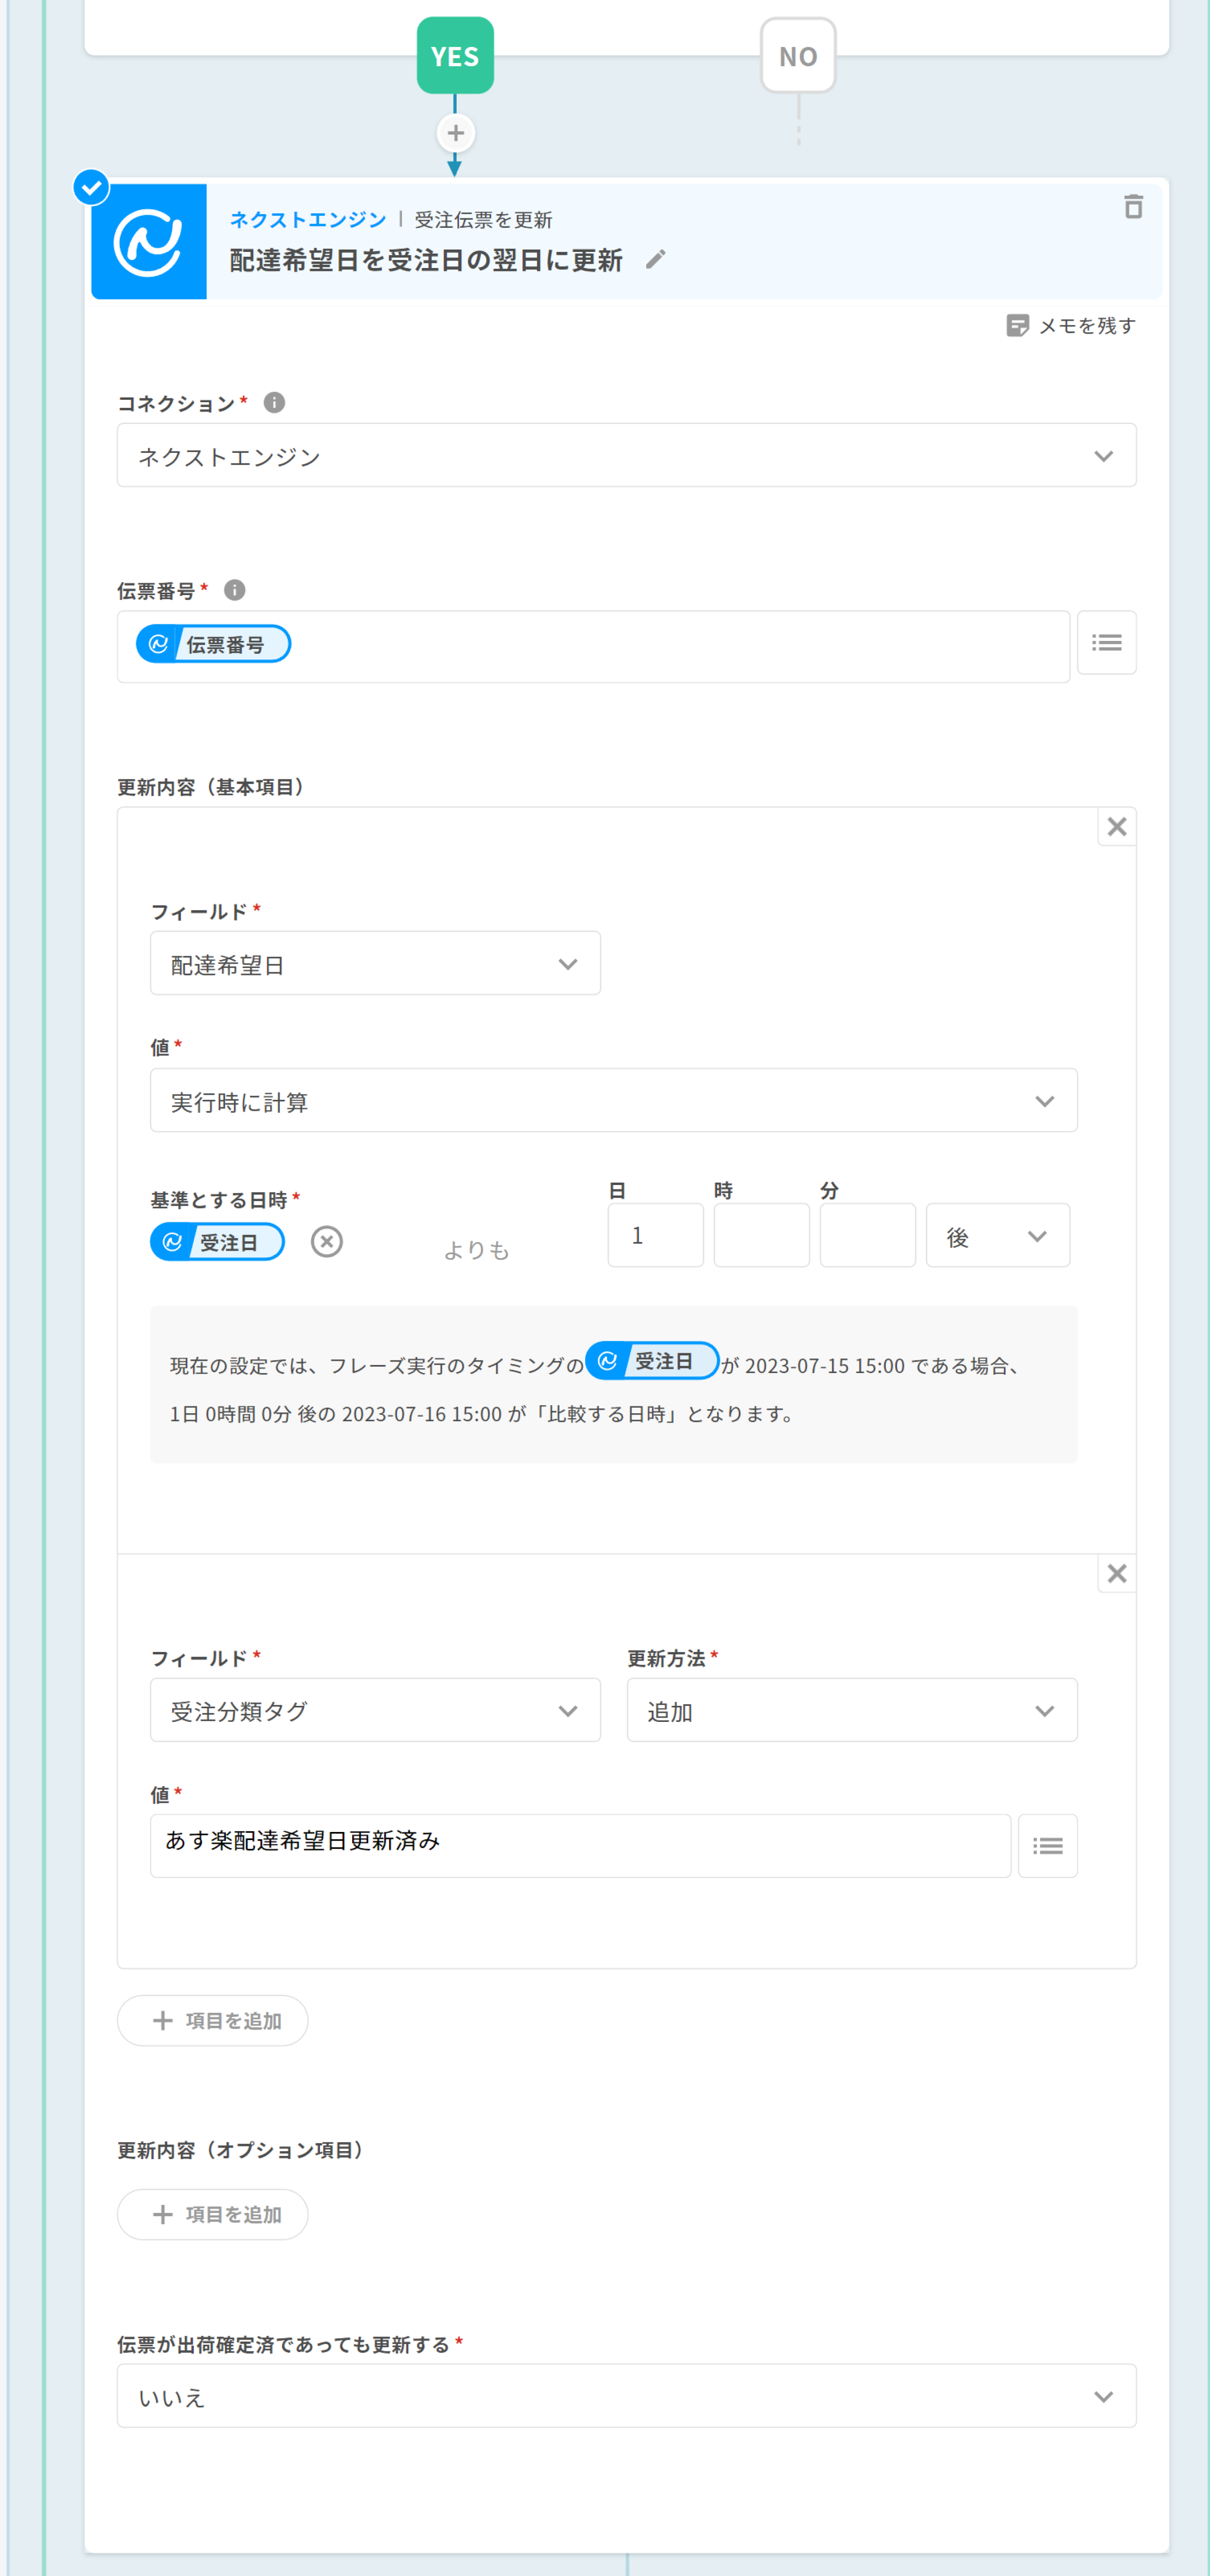
Task: Select the YES branch badge
Action: coord(455,56)
